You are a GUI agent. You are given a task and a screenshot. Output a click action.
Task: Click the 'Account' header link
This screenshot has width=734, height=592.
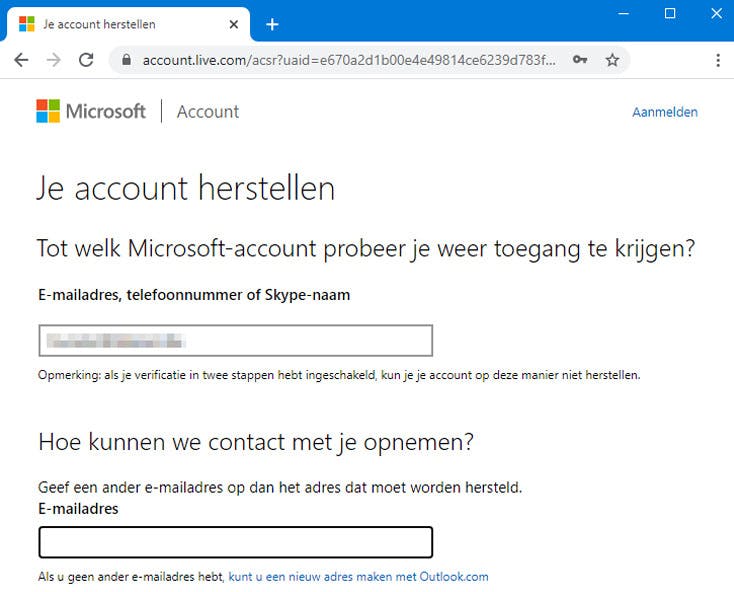coord(208,112)
